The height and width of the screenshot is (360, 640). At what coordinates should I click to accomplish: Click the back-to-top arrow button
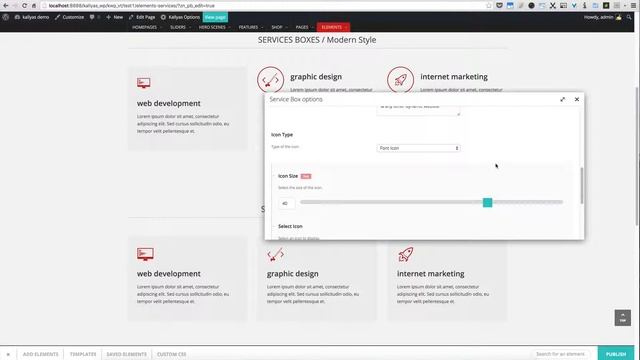622,318
